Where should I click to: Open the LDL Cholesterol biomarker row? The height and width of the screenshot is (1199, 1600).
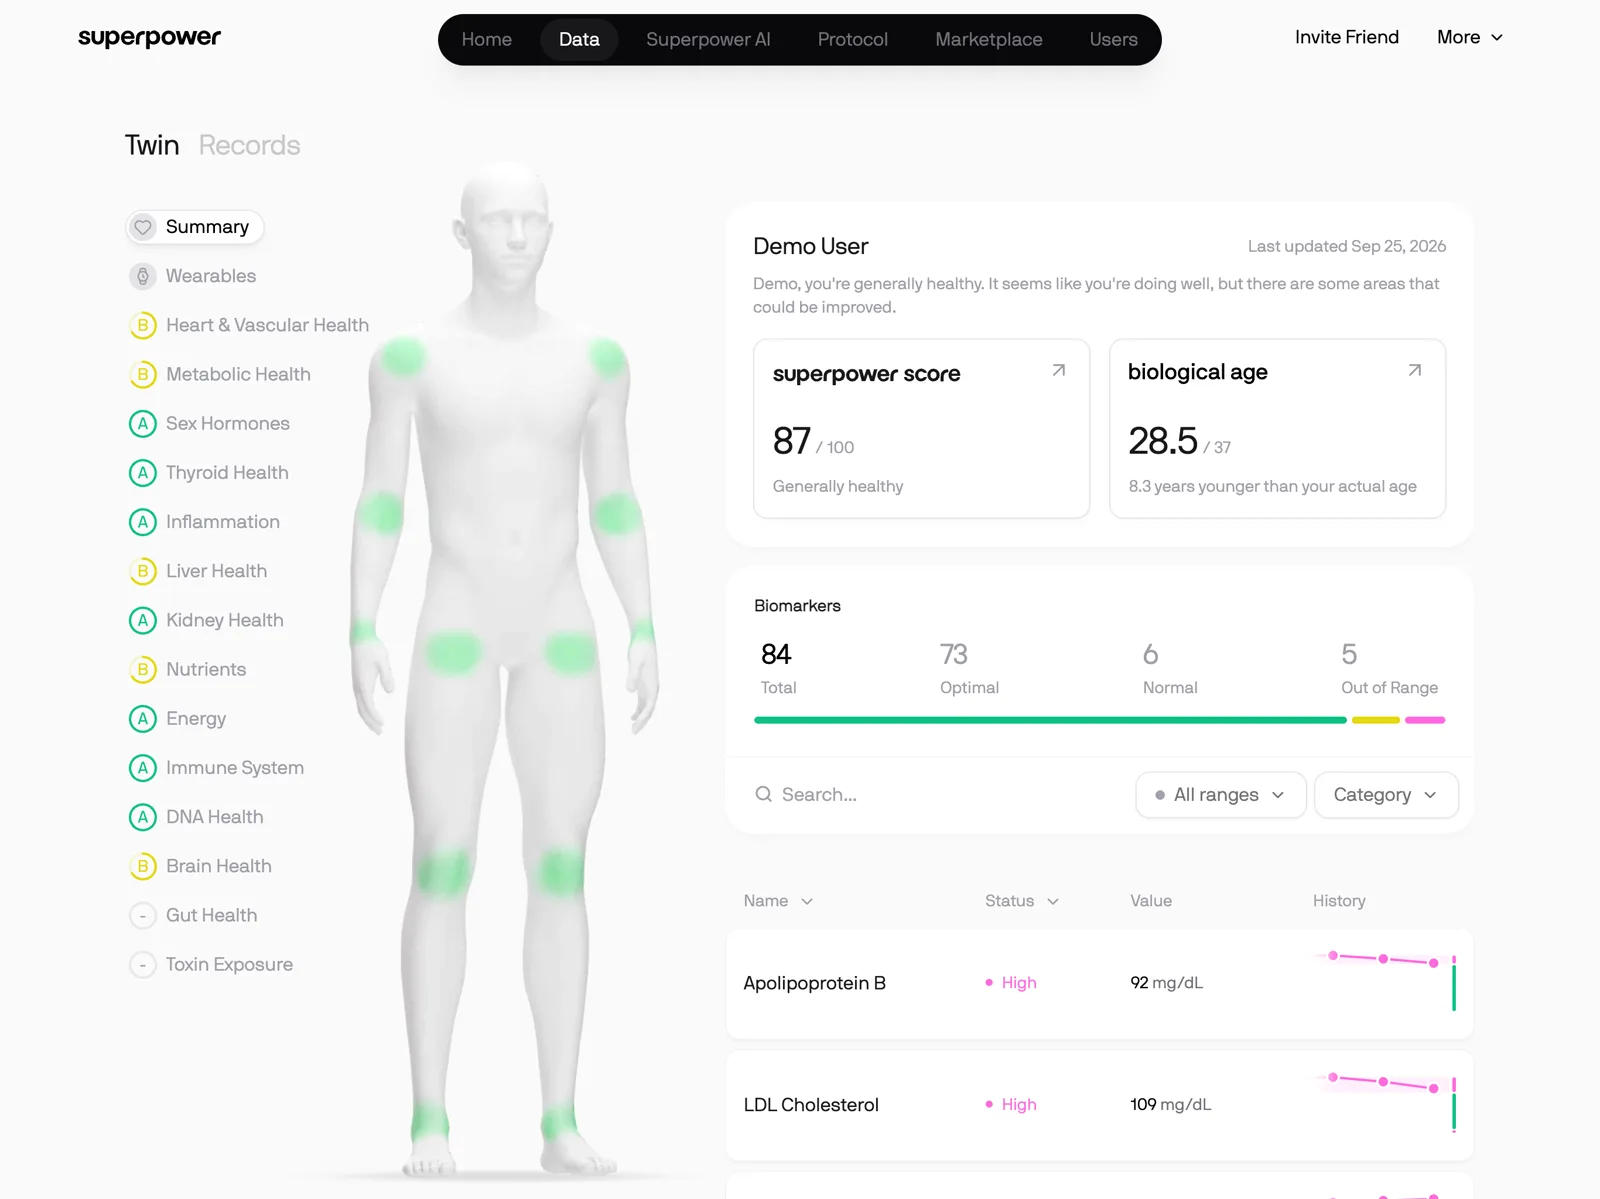point(1100,1105)
